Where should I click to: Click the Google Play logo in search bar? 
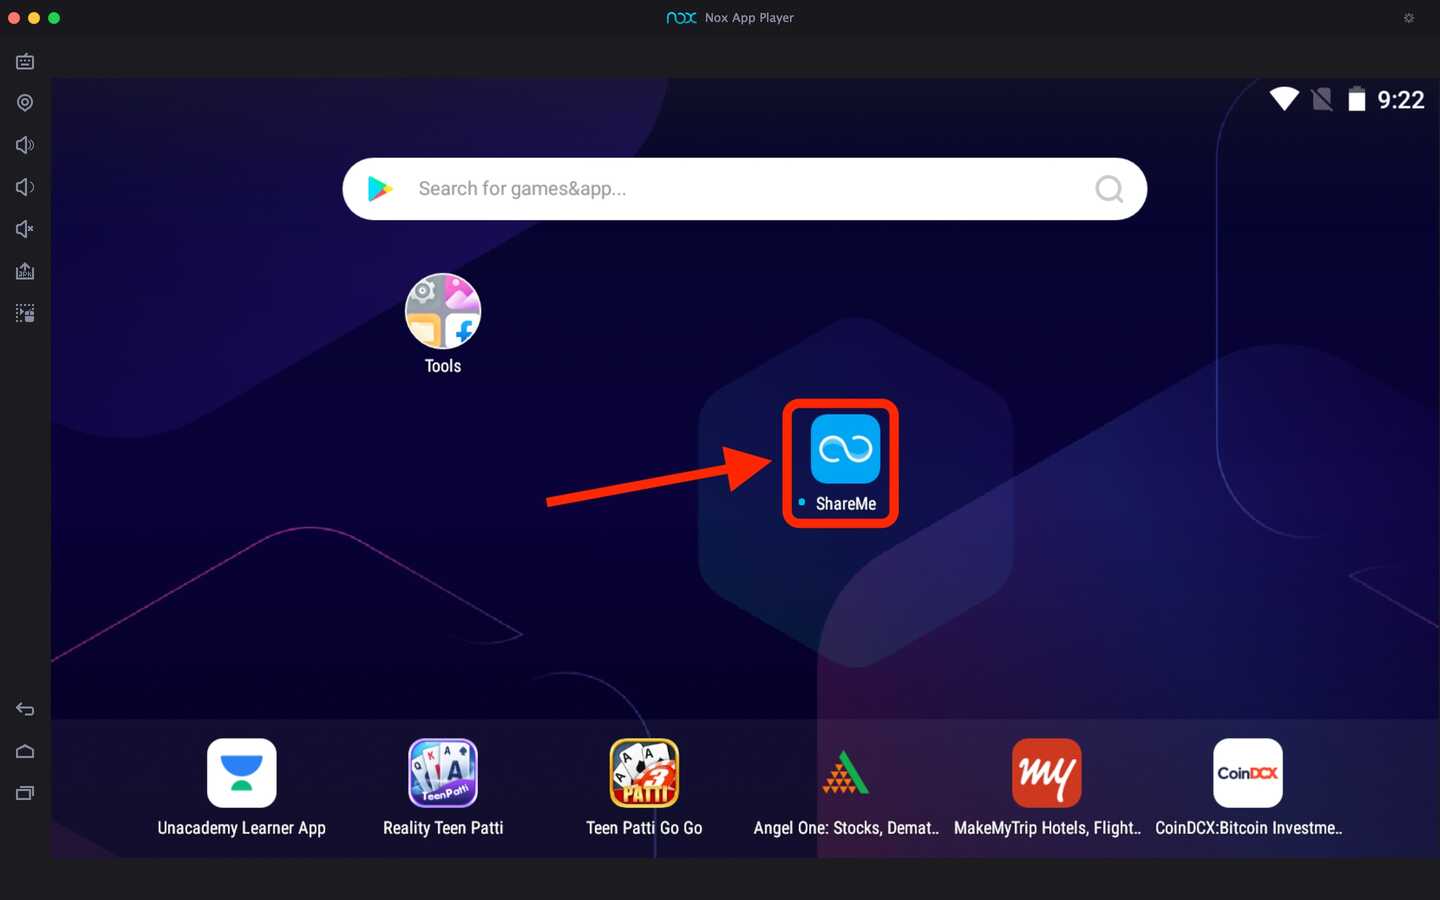[380, 189]
